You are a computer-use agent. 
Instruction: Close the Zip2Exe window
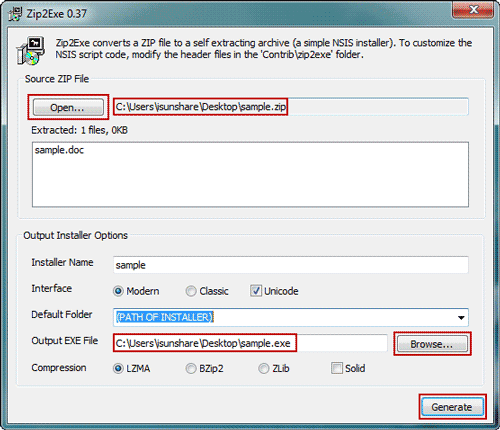click(x=473, y=9)
